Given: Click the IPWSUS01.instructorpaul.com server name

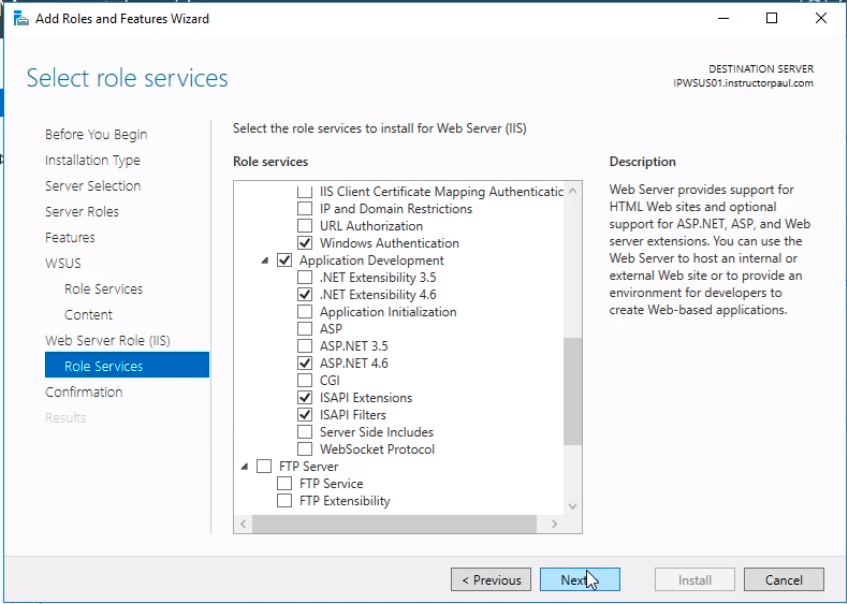Looking at the screenshot, I should tap(743, 83).
